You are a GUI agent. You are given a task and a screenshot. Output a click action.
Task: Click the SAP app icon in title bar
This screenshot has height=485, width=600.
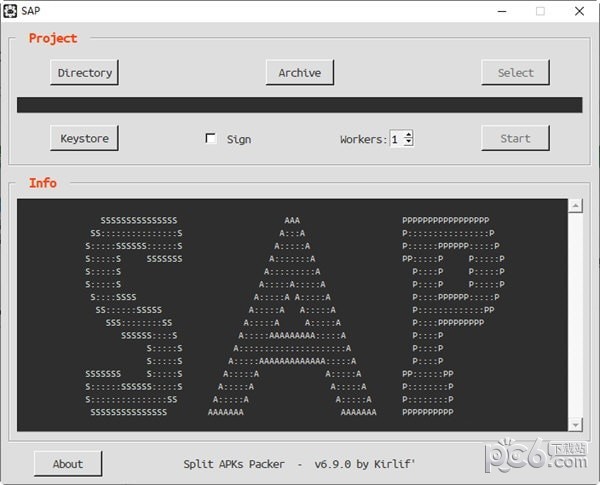(10, 11)
